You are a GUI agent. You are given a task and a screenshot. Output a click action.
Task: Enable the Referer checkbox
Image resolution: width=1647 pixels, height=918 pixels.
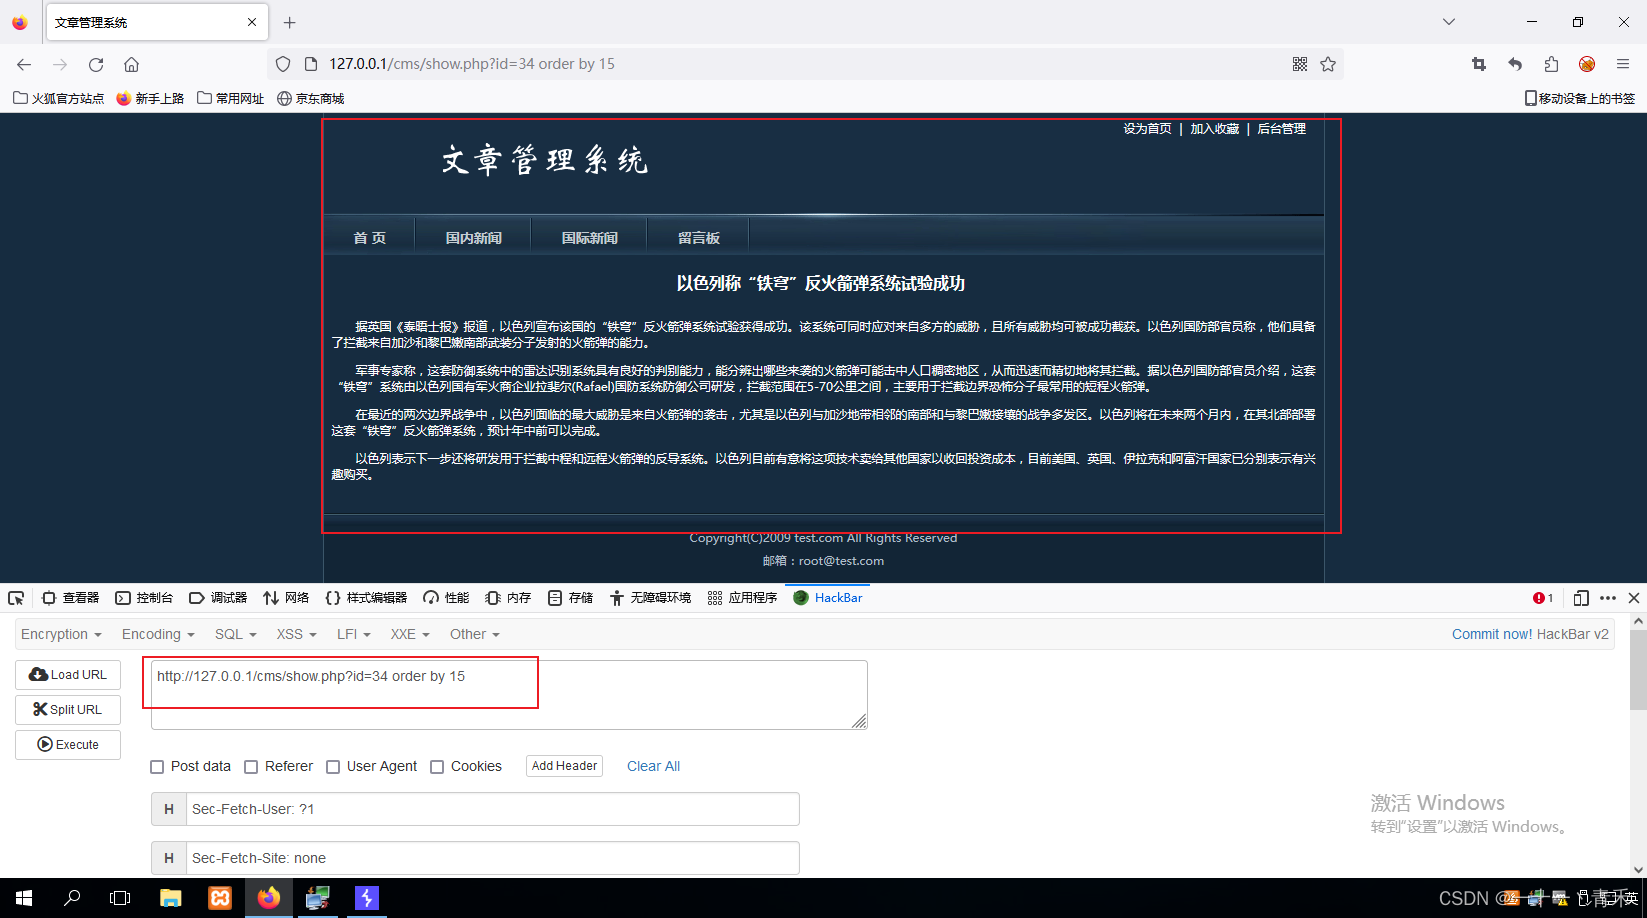click(x=251, y=767)
